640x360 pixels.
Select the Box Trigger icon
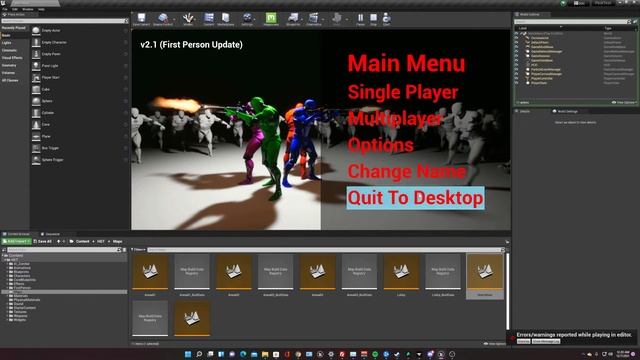(36, 148)
